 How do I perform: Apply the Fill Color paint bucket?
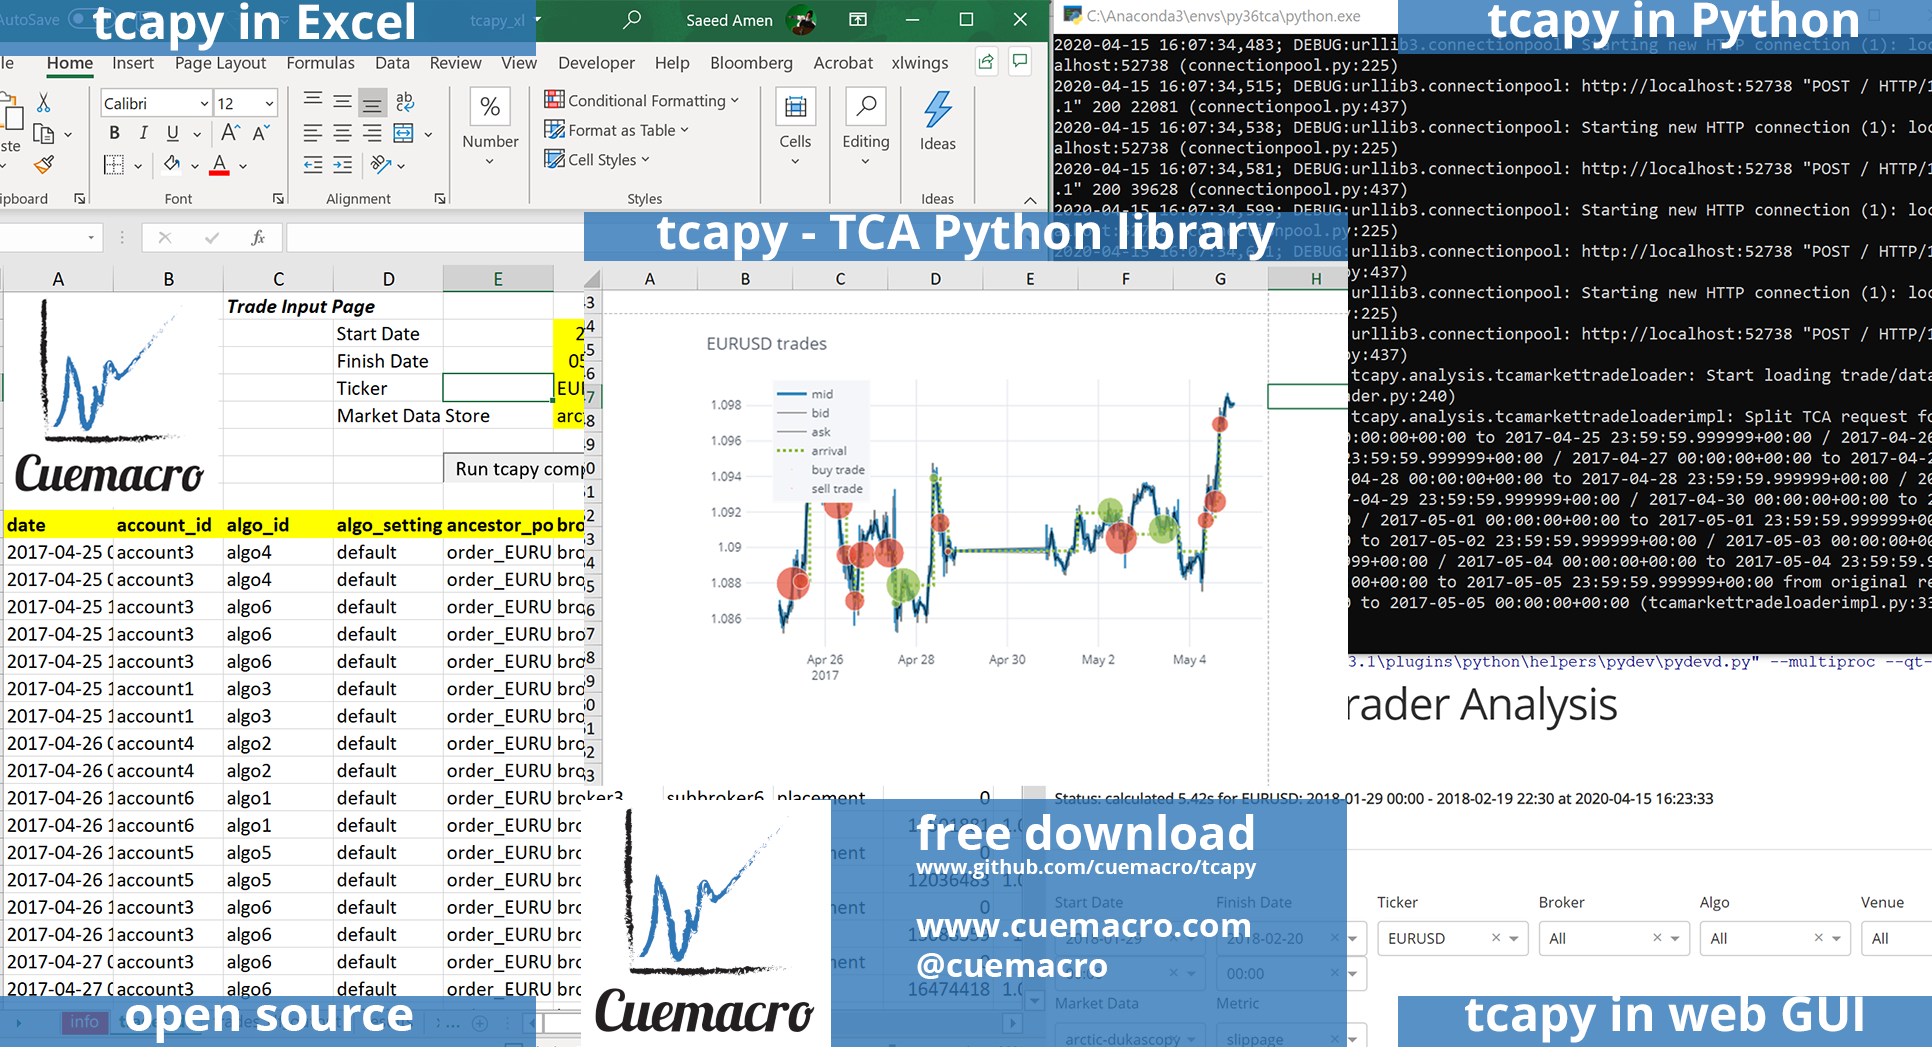click(x=172, y=164)
